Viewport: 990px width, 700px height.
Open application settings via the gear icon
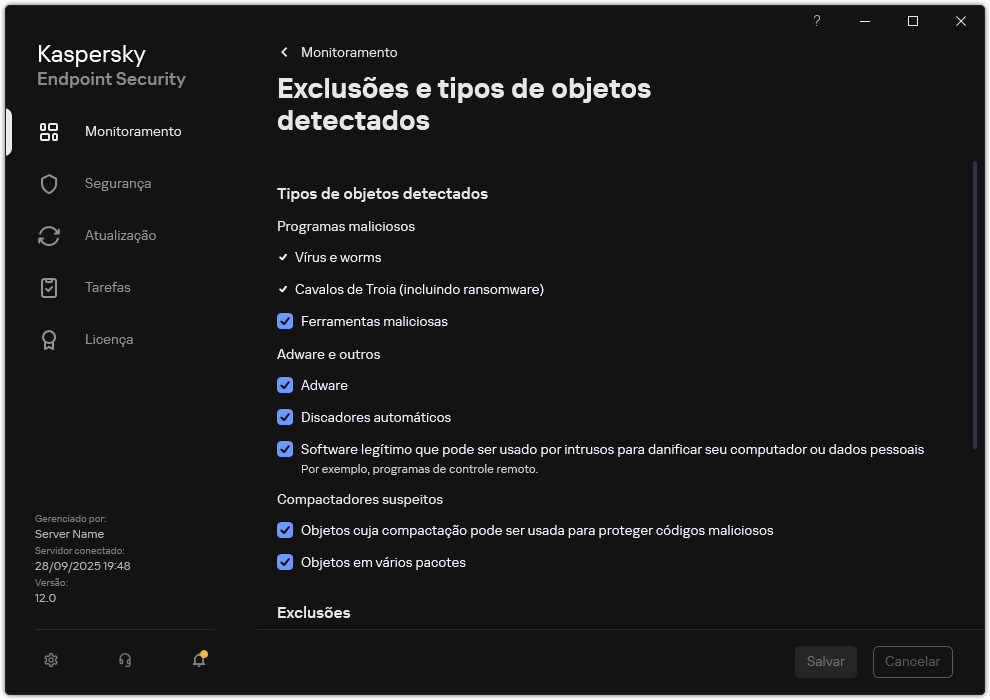(x=50, y=660)
